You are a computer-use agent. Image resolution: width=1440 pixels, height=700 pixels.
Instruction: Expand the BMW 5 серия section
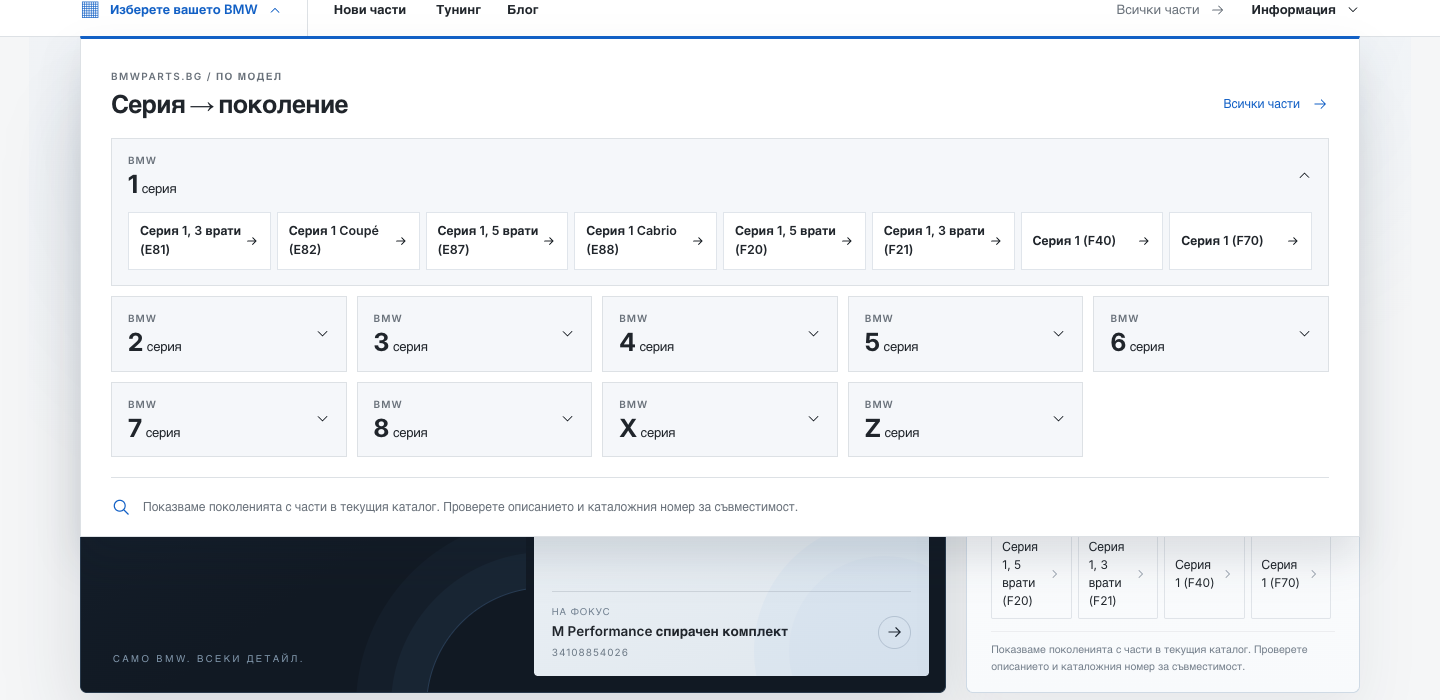pyautogui.click(x=965, y=334)
